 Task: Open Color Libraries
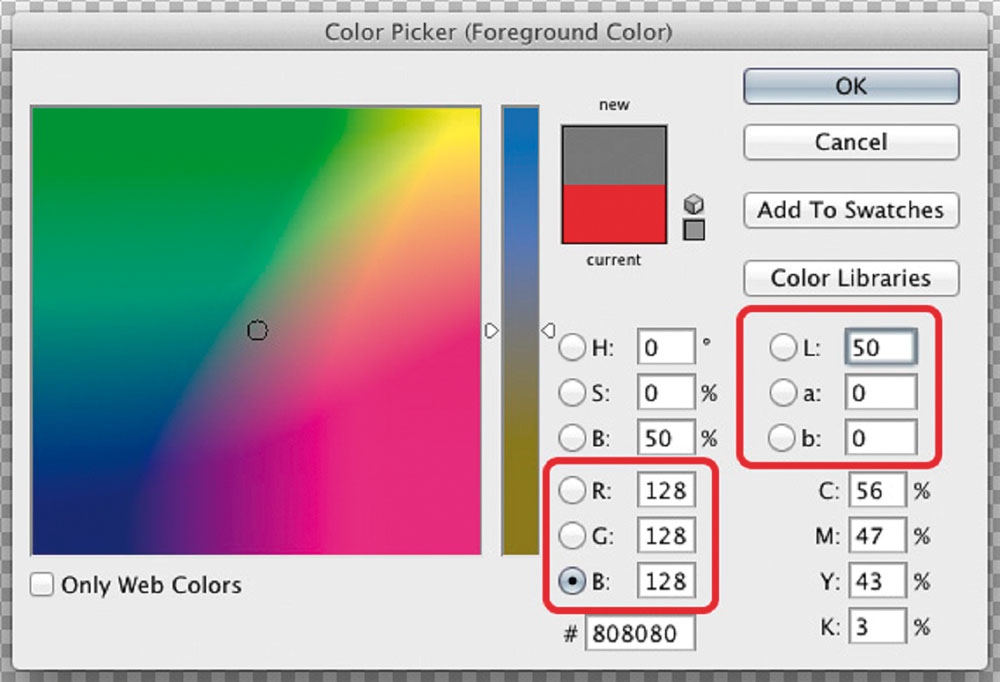point(851,278)
